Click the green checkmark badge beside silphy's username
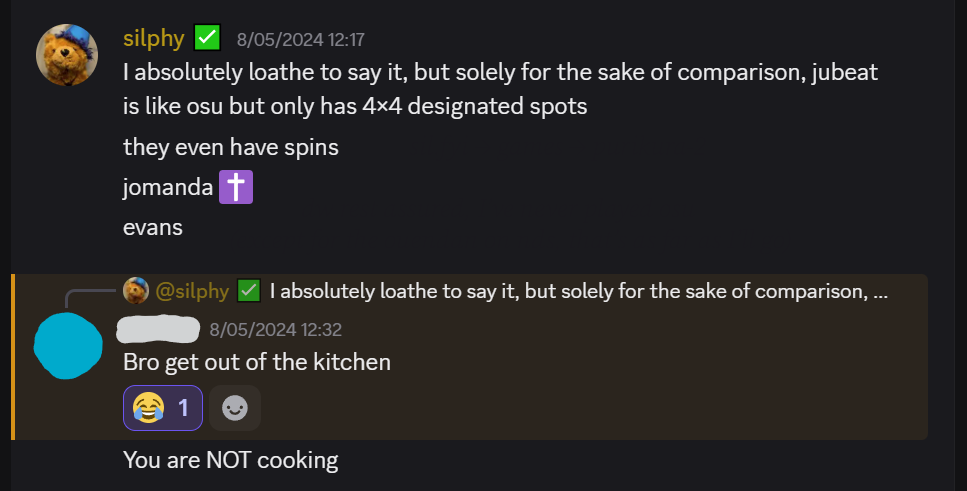Viewport: 967px width, 491px height. [x=207, y=39]
